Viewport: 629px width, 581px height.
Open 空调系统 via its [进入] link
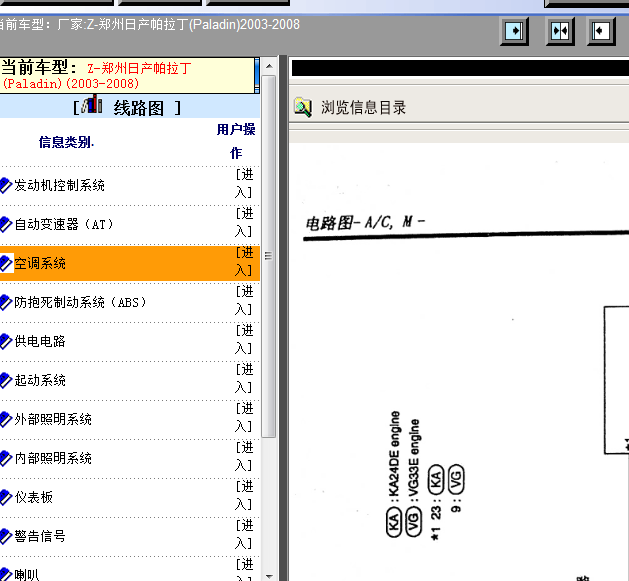244,261
